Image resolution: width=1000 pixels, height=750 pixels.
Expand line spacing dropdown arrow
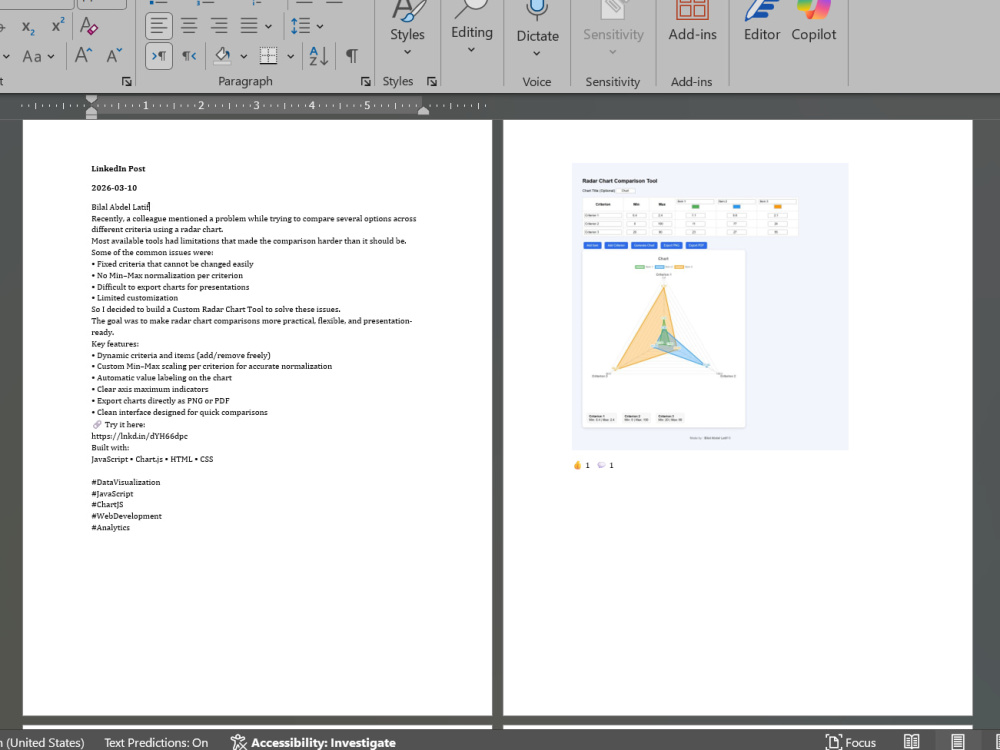[x=320, y=27]
